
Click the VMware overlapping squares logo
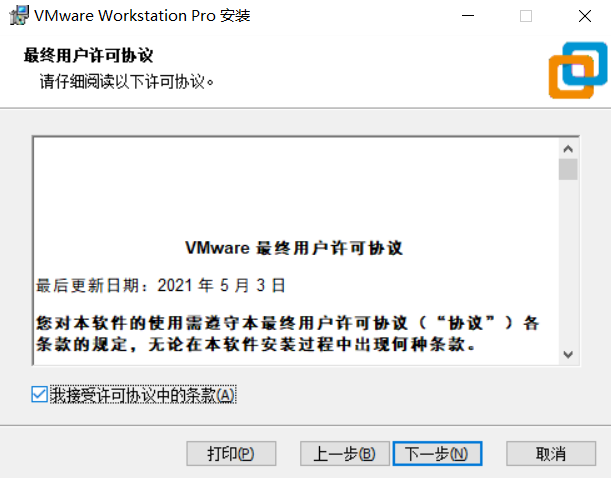tap(578, 70)
